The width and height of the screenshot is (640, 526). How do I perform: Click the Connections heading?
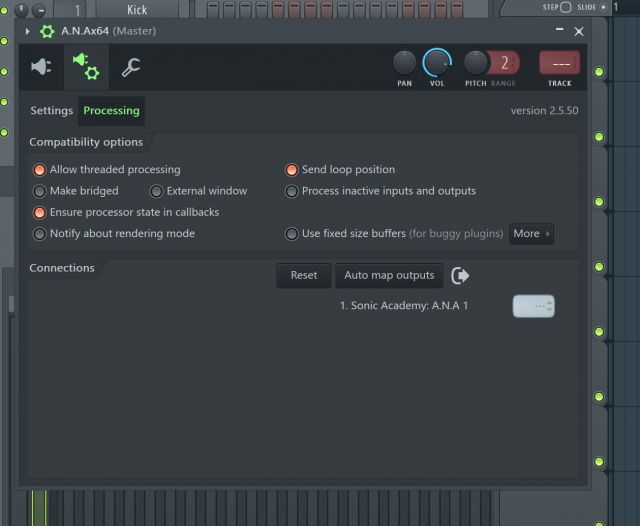coord(62,268)
